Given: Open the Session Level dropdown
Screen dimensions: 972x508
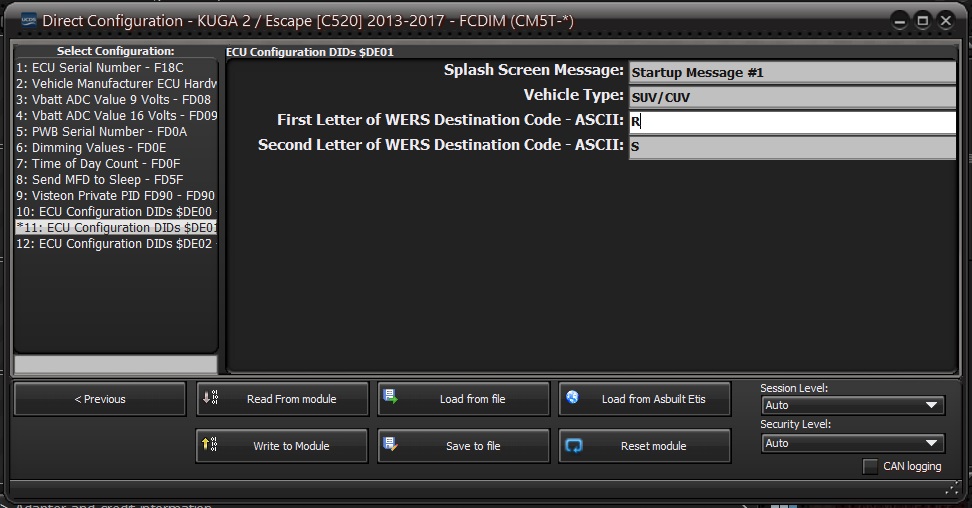Looking at the screenshot, I should click(x=852, y=405).
